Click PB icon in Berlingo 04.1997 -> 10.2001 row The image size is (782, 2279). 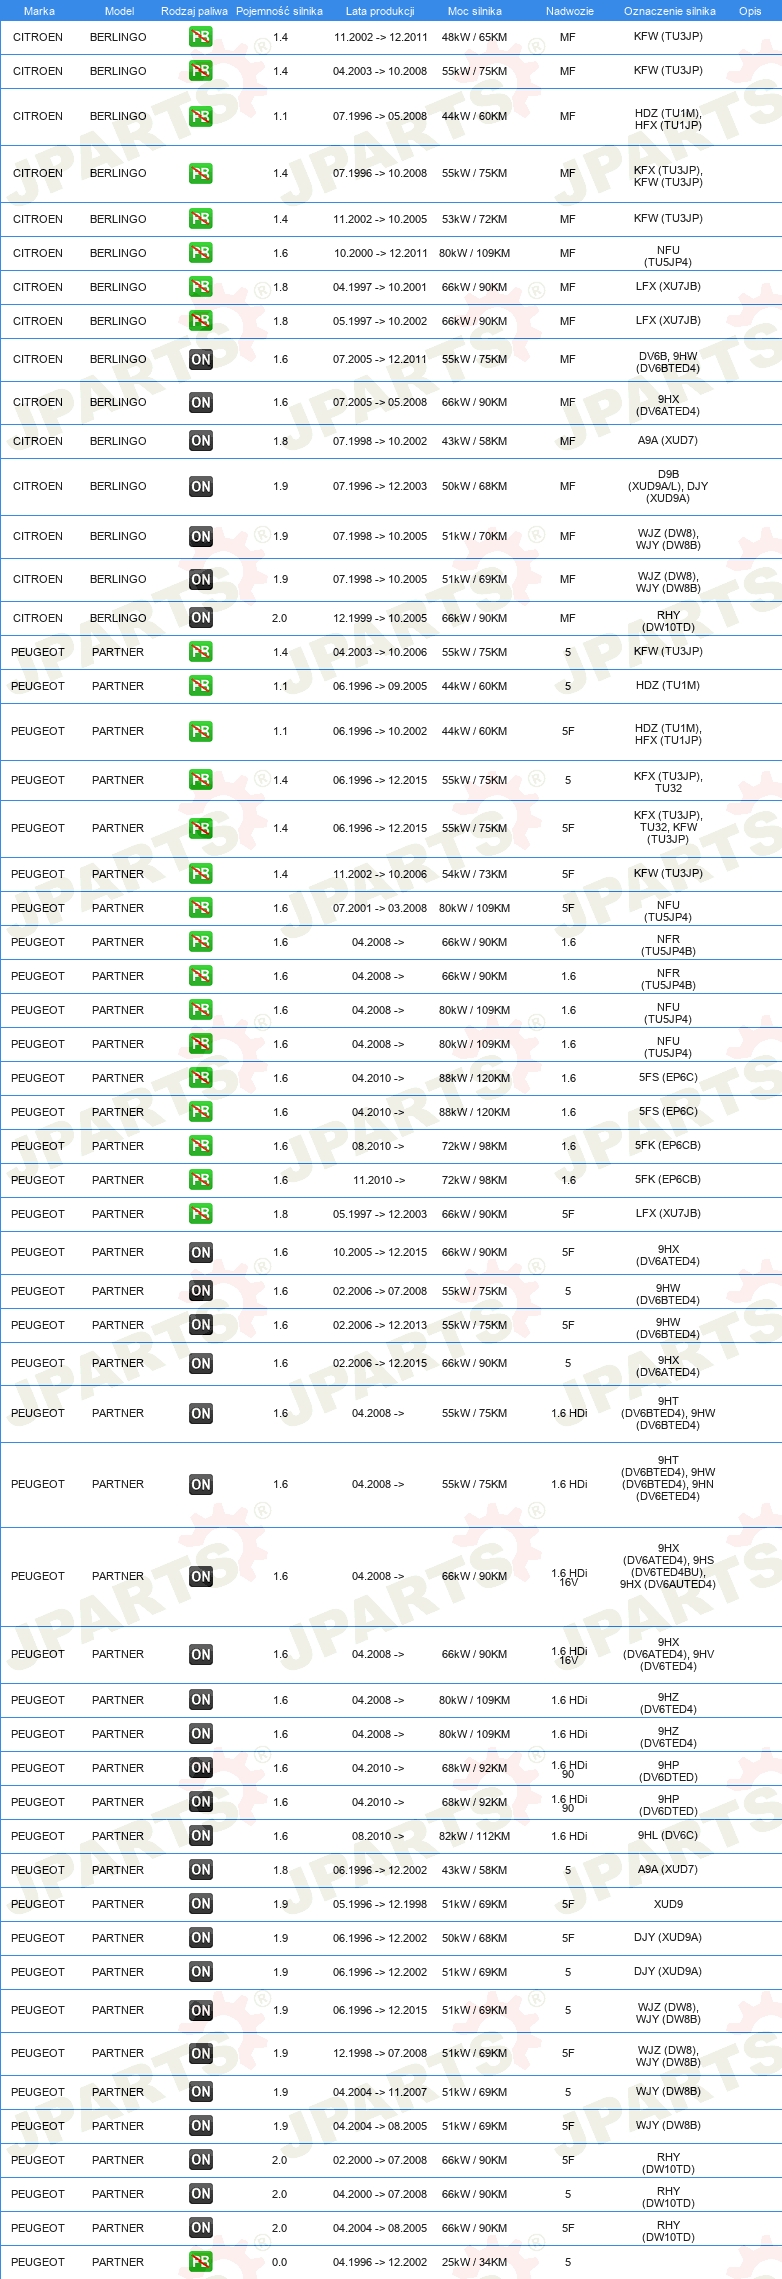(x=201, y=287)
